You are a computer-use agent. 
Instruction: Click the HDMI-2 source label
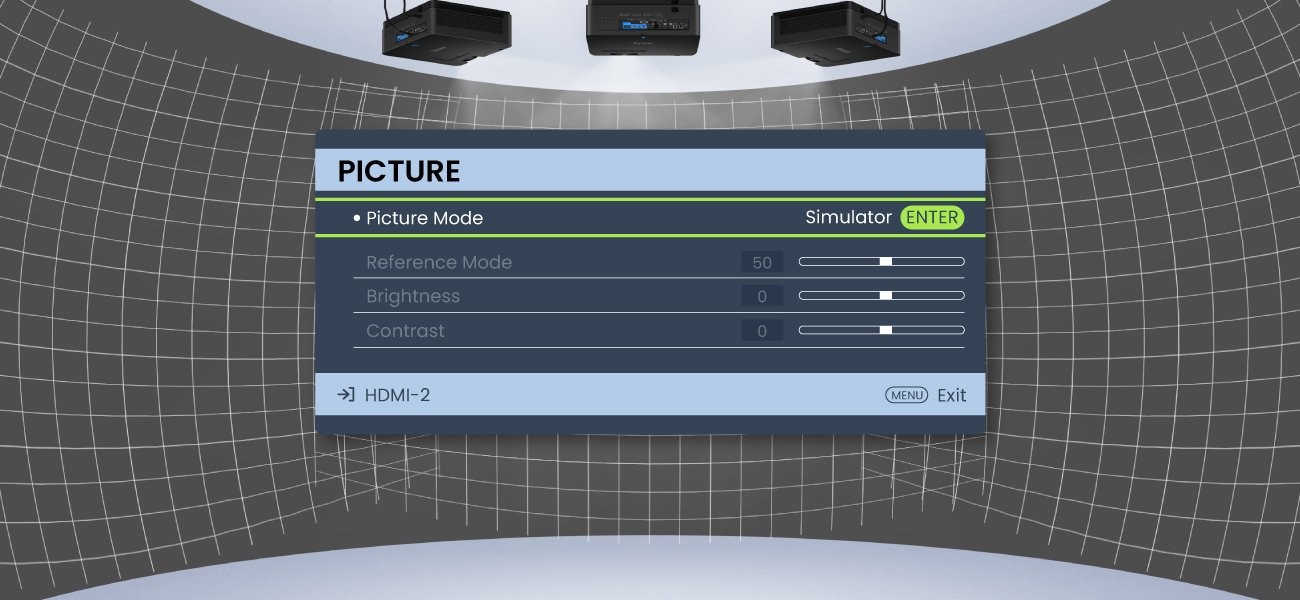click(397, 395)
